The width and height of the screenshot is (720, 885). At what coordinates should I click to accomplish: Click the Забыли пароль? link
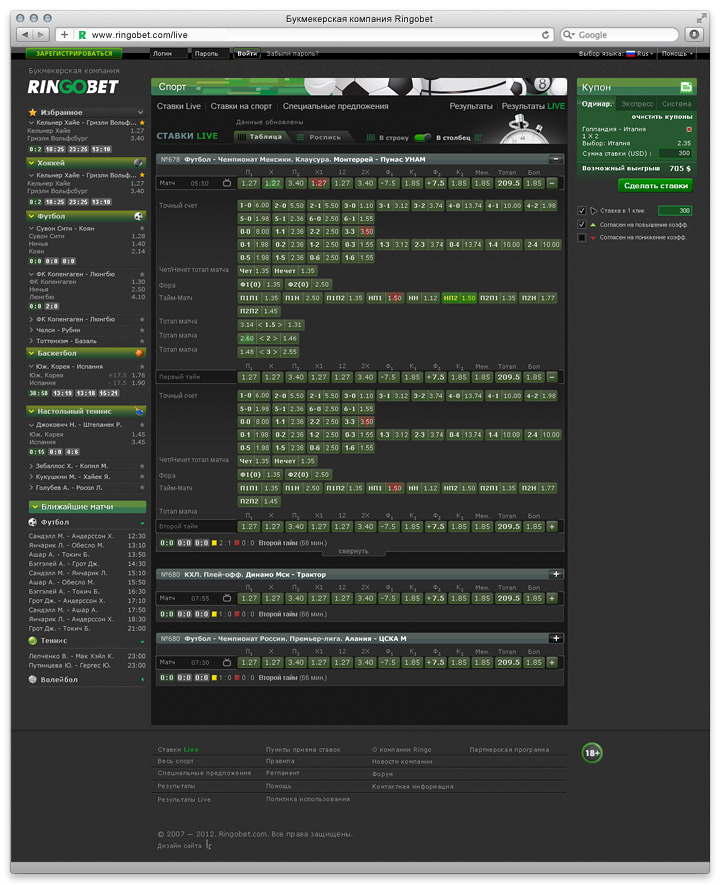pos(292,54)
